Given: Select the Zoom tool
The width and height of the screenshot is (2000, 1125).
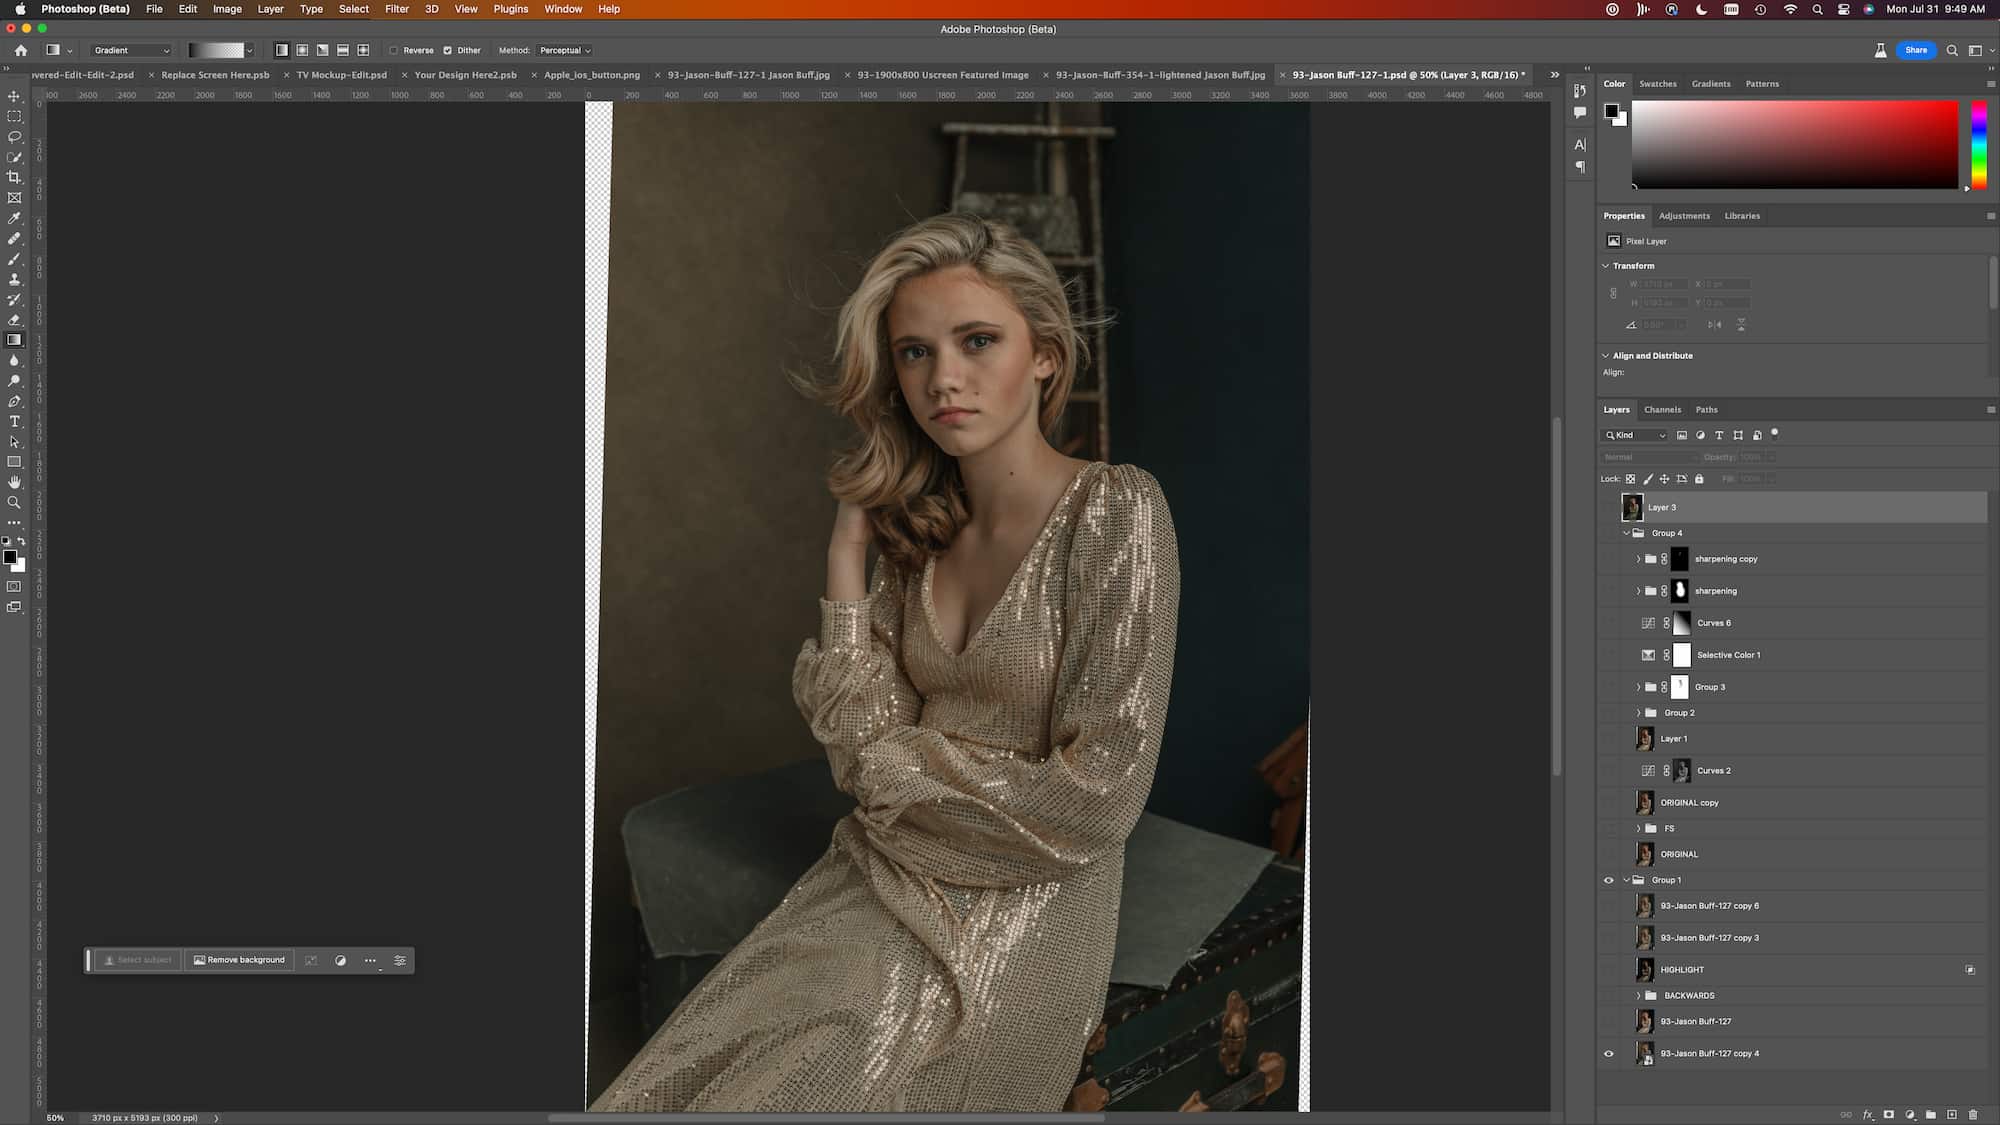Looking at the screenshot, I should tap(14, 502).
